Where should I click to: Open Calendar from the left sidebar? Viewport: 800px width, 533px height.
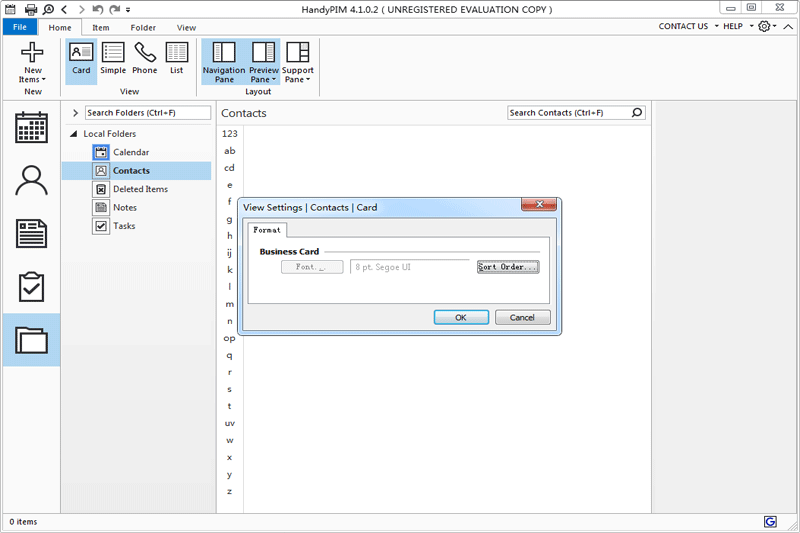click(31, 128)
